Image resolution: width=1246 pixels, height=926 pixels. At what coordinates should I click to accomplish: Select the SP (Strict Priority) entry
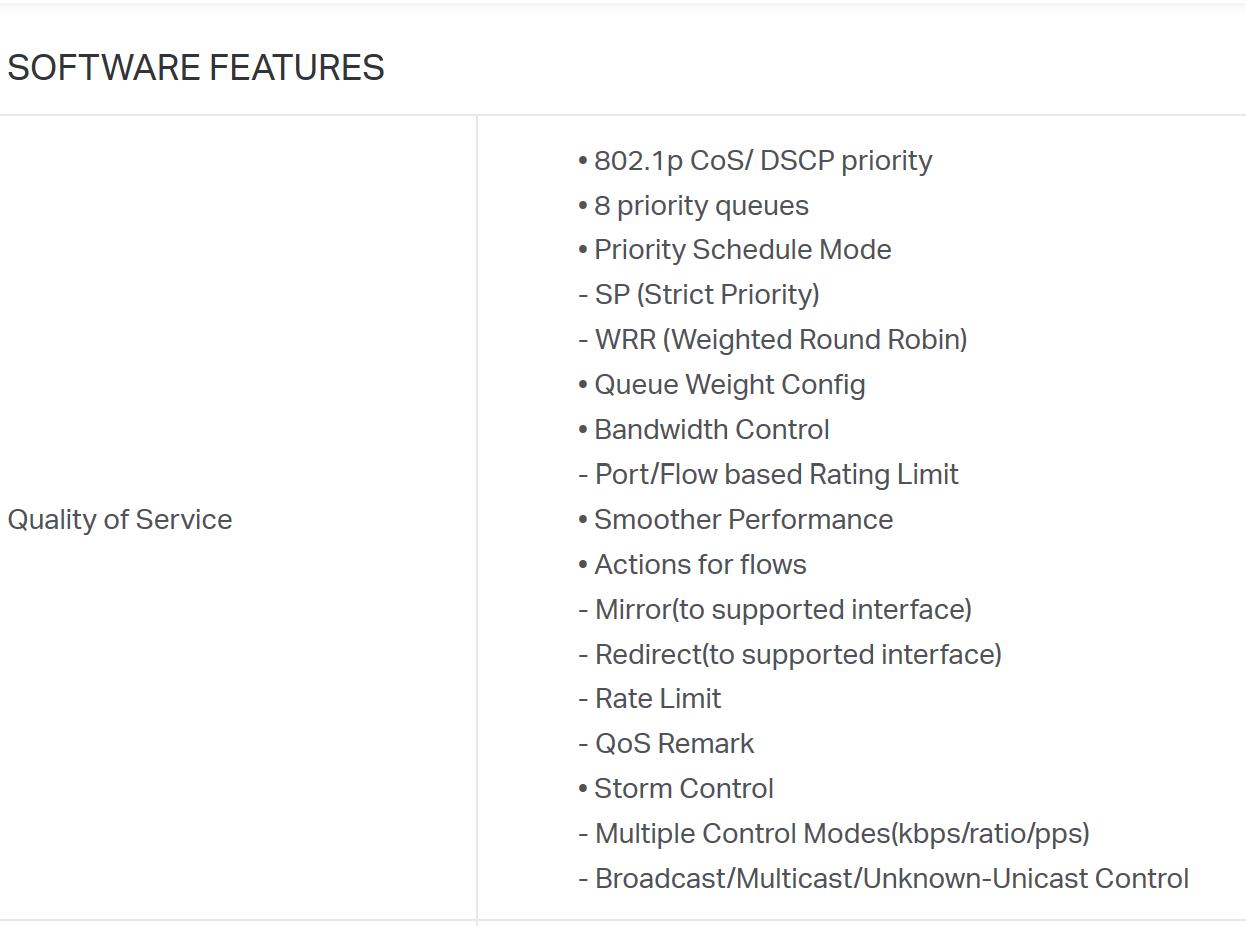coord(699,295)
